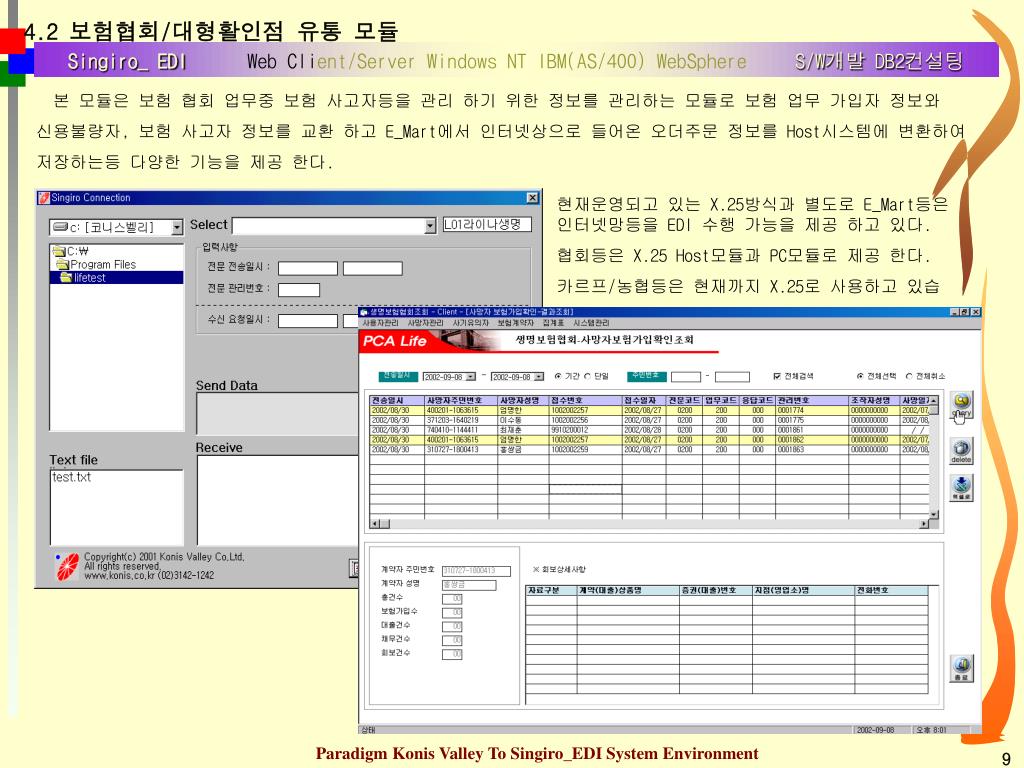
Task: Click the client window title bar icon
Action: coord(364,312)
